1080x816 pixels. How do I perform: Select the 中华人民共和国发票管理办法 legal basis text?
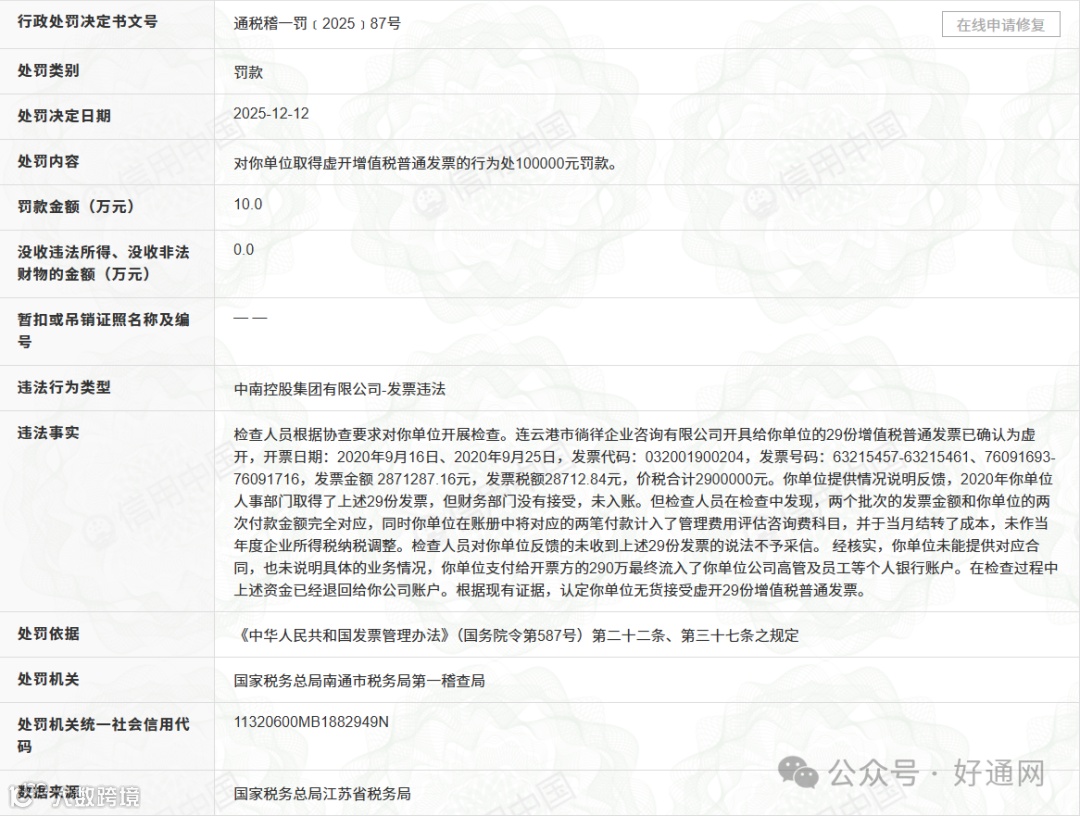coord(517,636)
